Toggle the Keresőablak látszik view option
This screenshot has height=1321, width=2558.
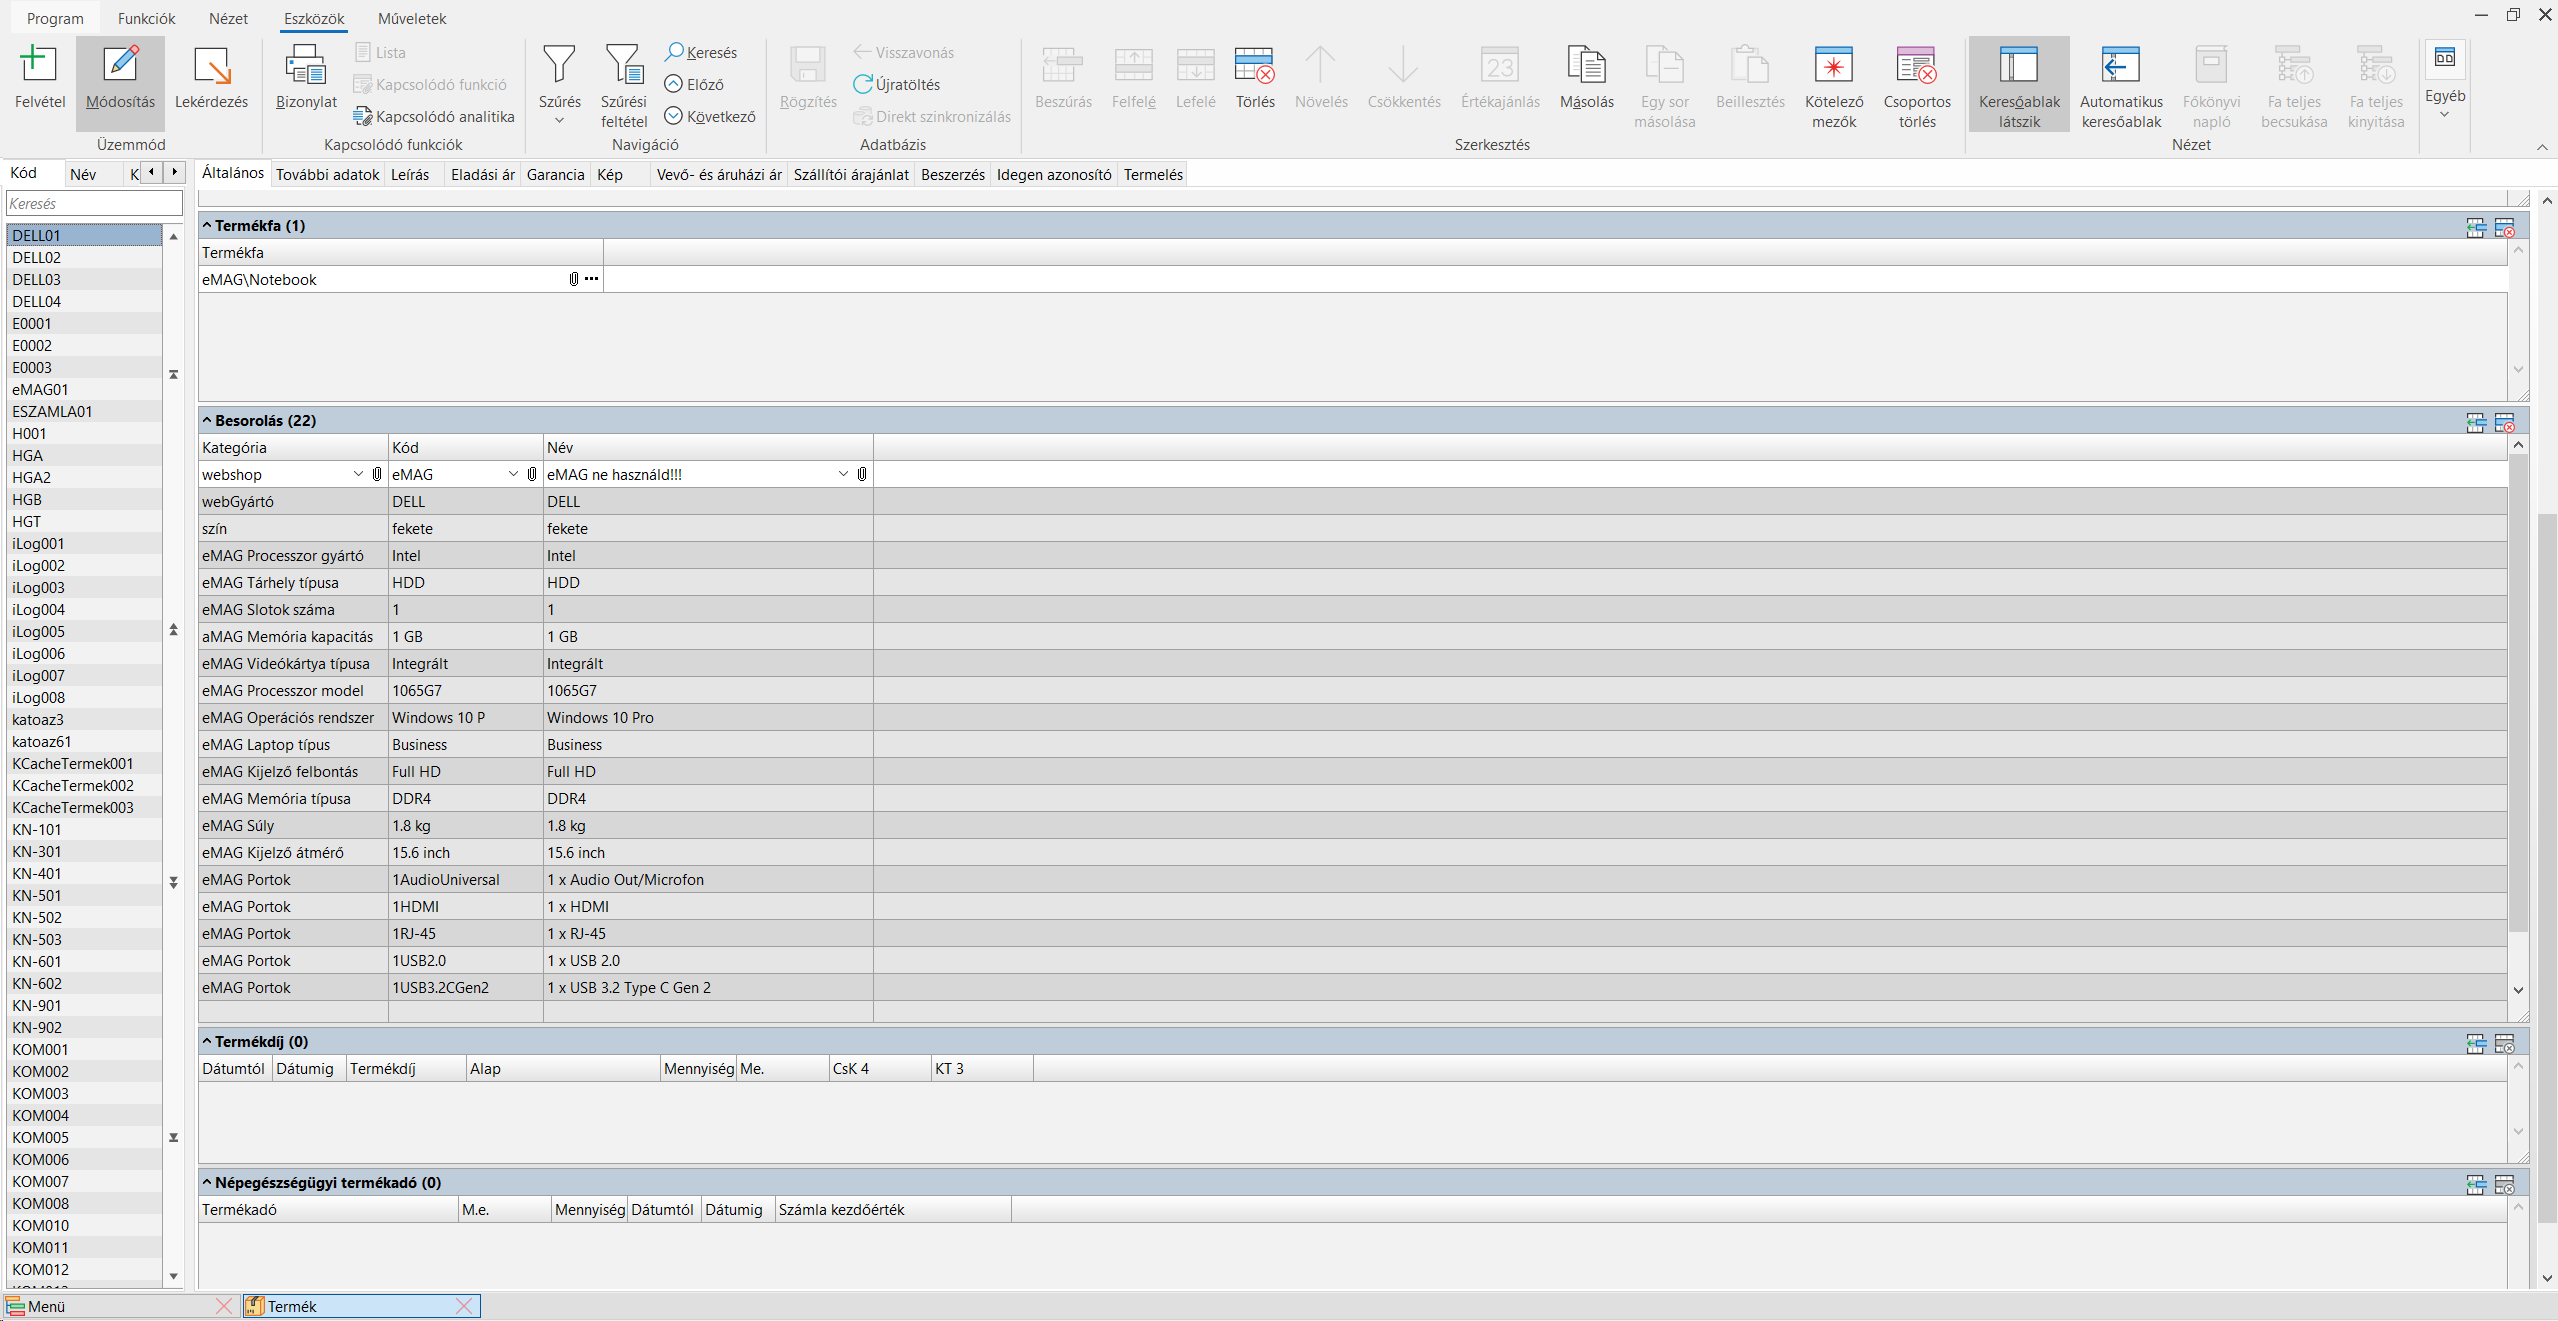click(2018, 66)
